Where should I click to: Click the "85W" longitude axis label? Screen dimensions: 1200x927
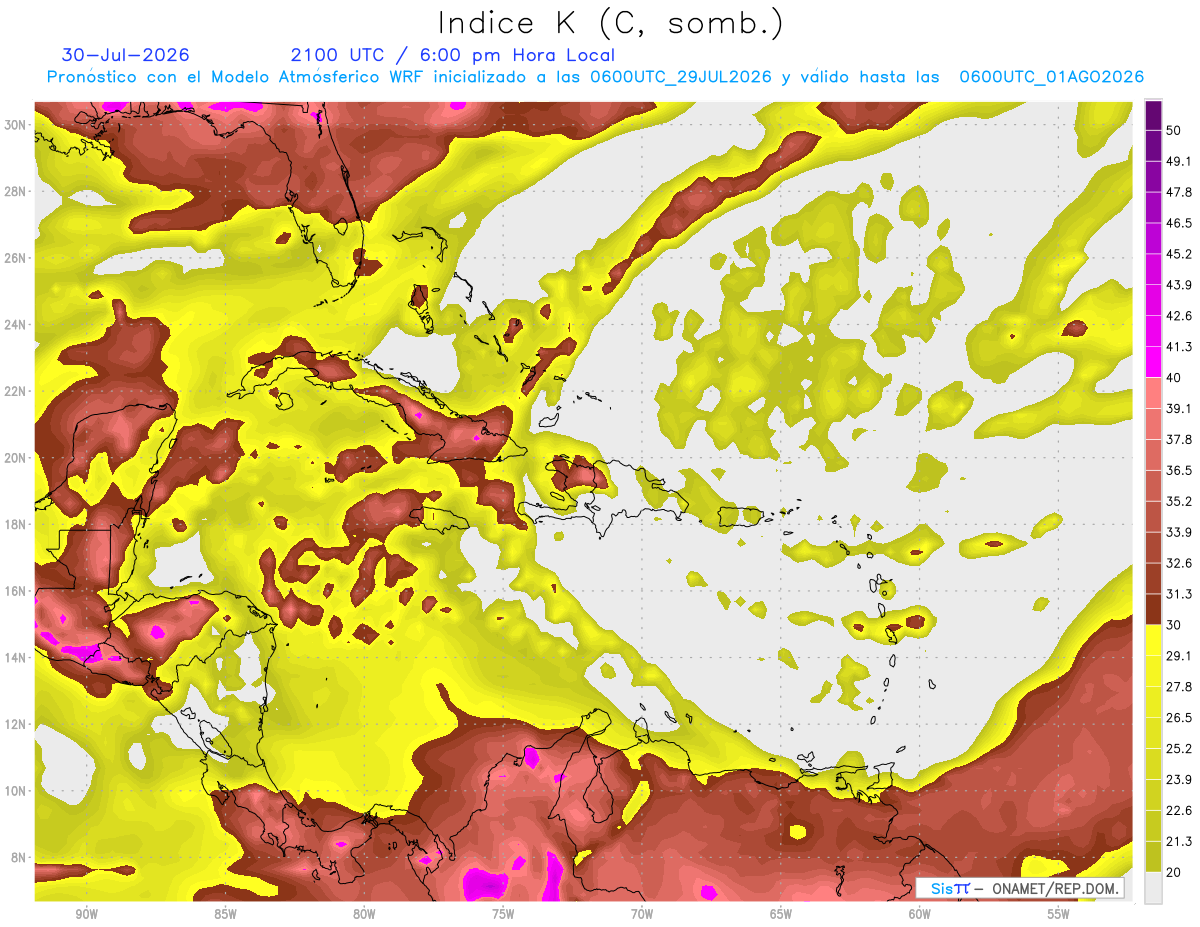click(x=225, y=914)
